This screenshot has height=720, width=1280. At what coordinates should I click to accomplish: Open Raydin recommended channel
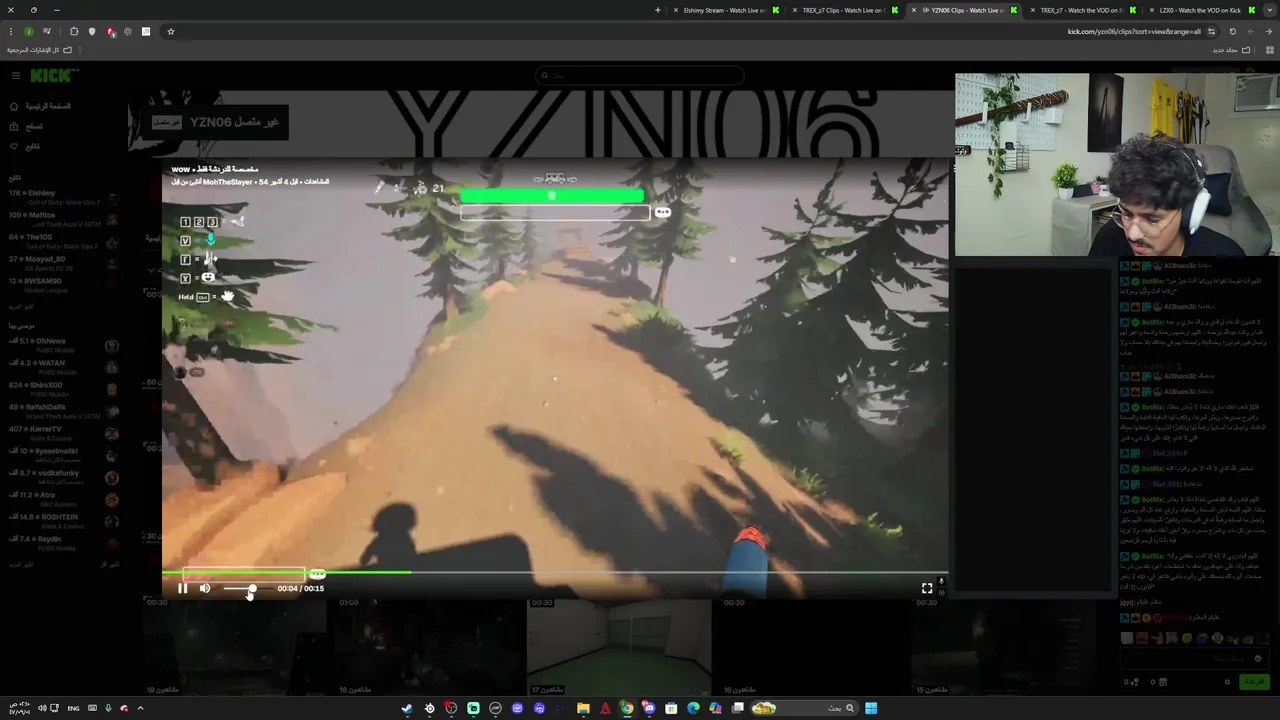pos(62,543)
